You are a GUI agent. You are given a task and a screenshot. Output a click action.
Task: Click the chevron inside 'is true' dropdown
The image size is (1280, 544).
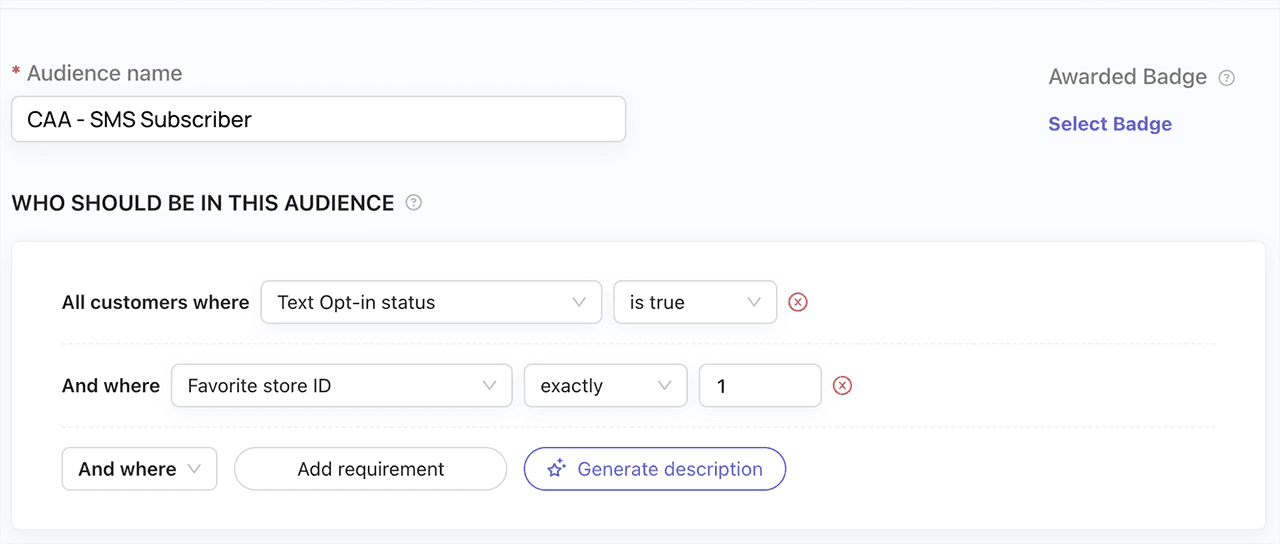pyautogui.click(x=754, y=302)
